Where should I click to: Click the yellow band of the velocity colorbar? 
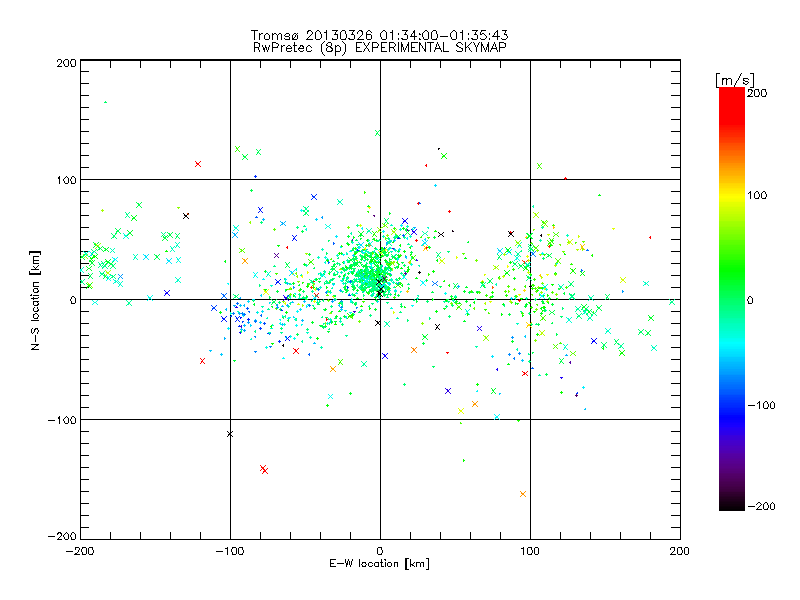pos(732,195)
